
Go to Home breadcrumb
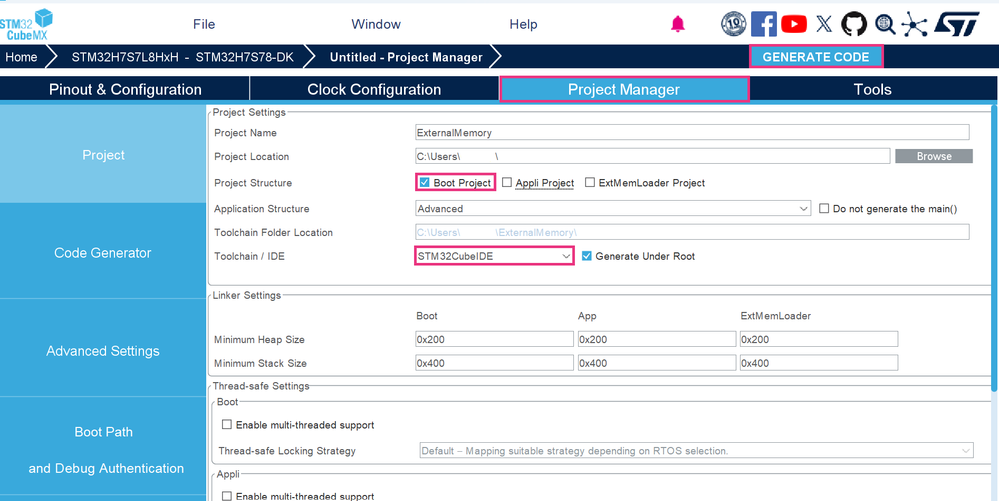click(21, 57)
